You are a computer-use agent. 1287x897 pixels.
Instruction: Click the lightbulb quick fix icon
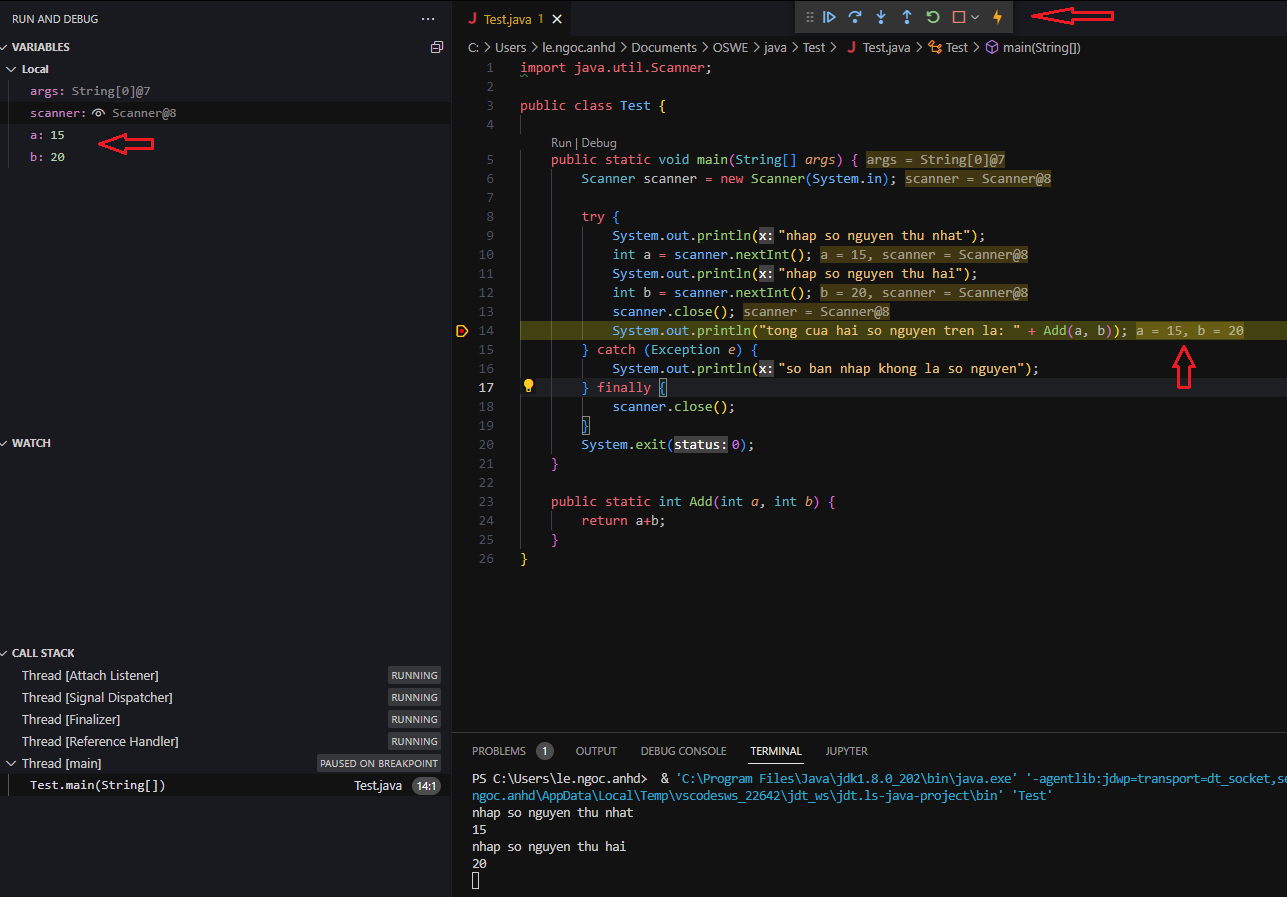tap(529, 387)
